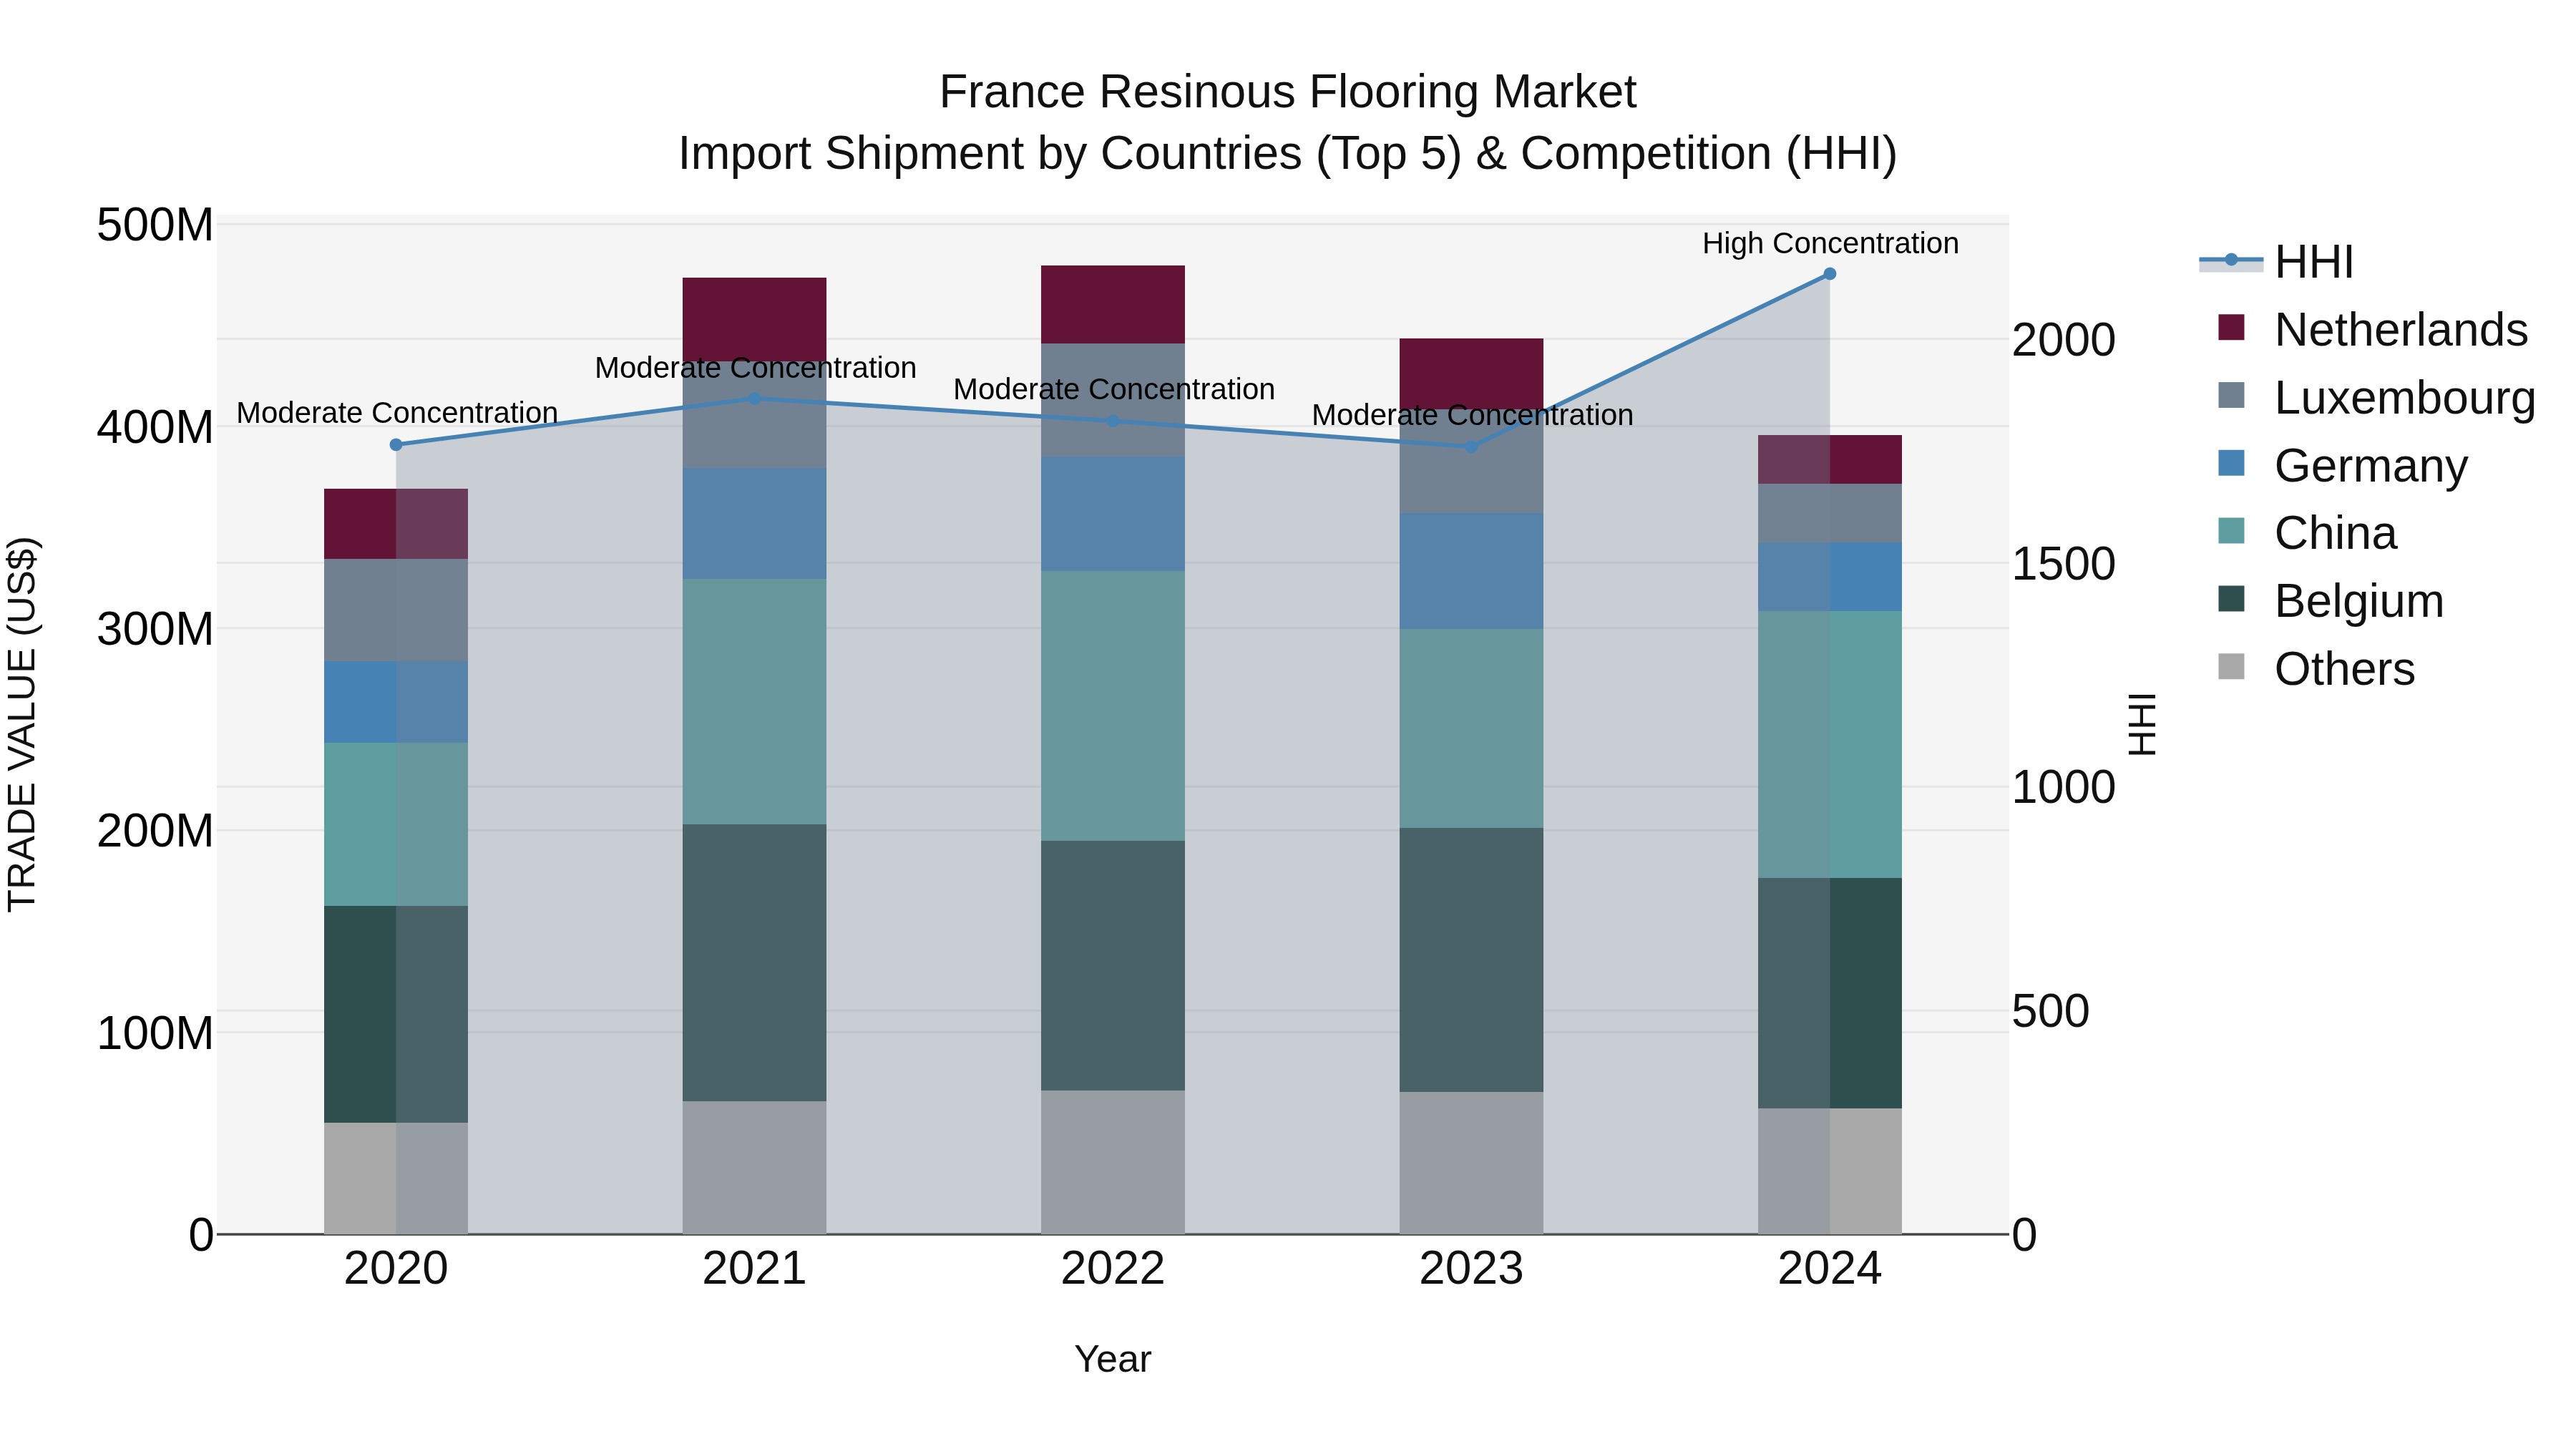This screenshot has width=2576, height=1449.
Task: Click the 1000 HHI axis tick label
Action: click(x=2063, y=787)
